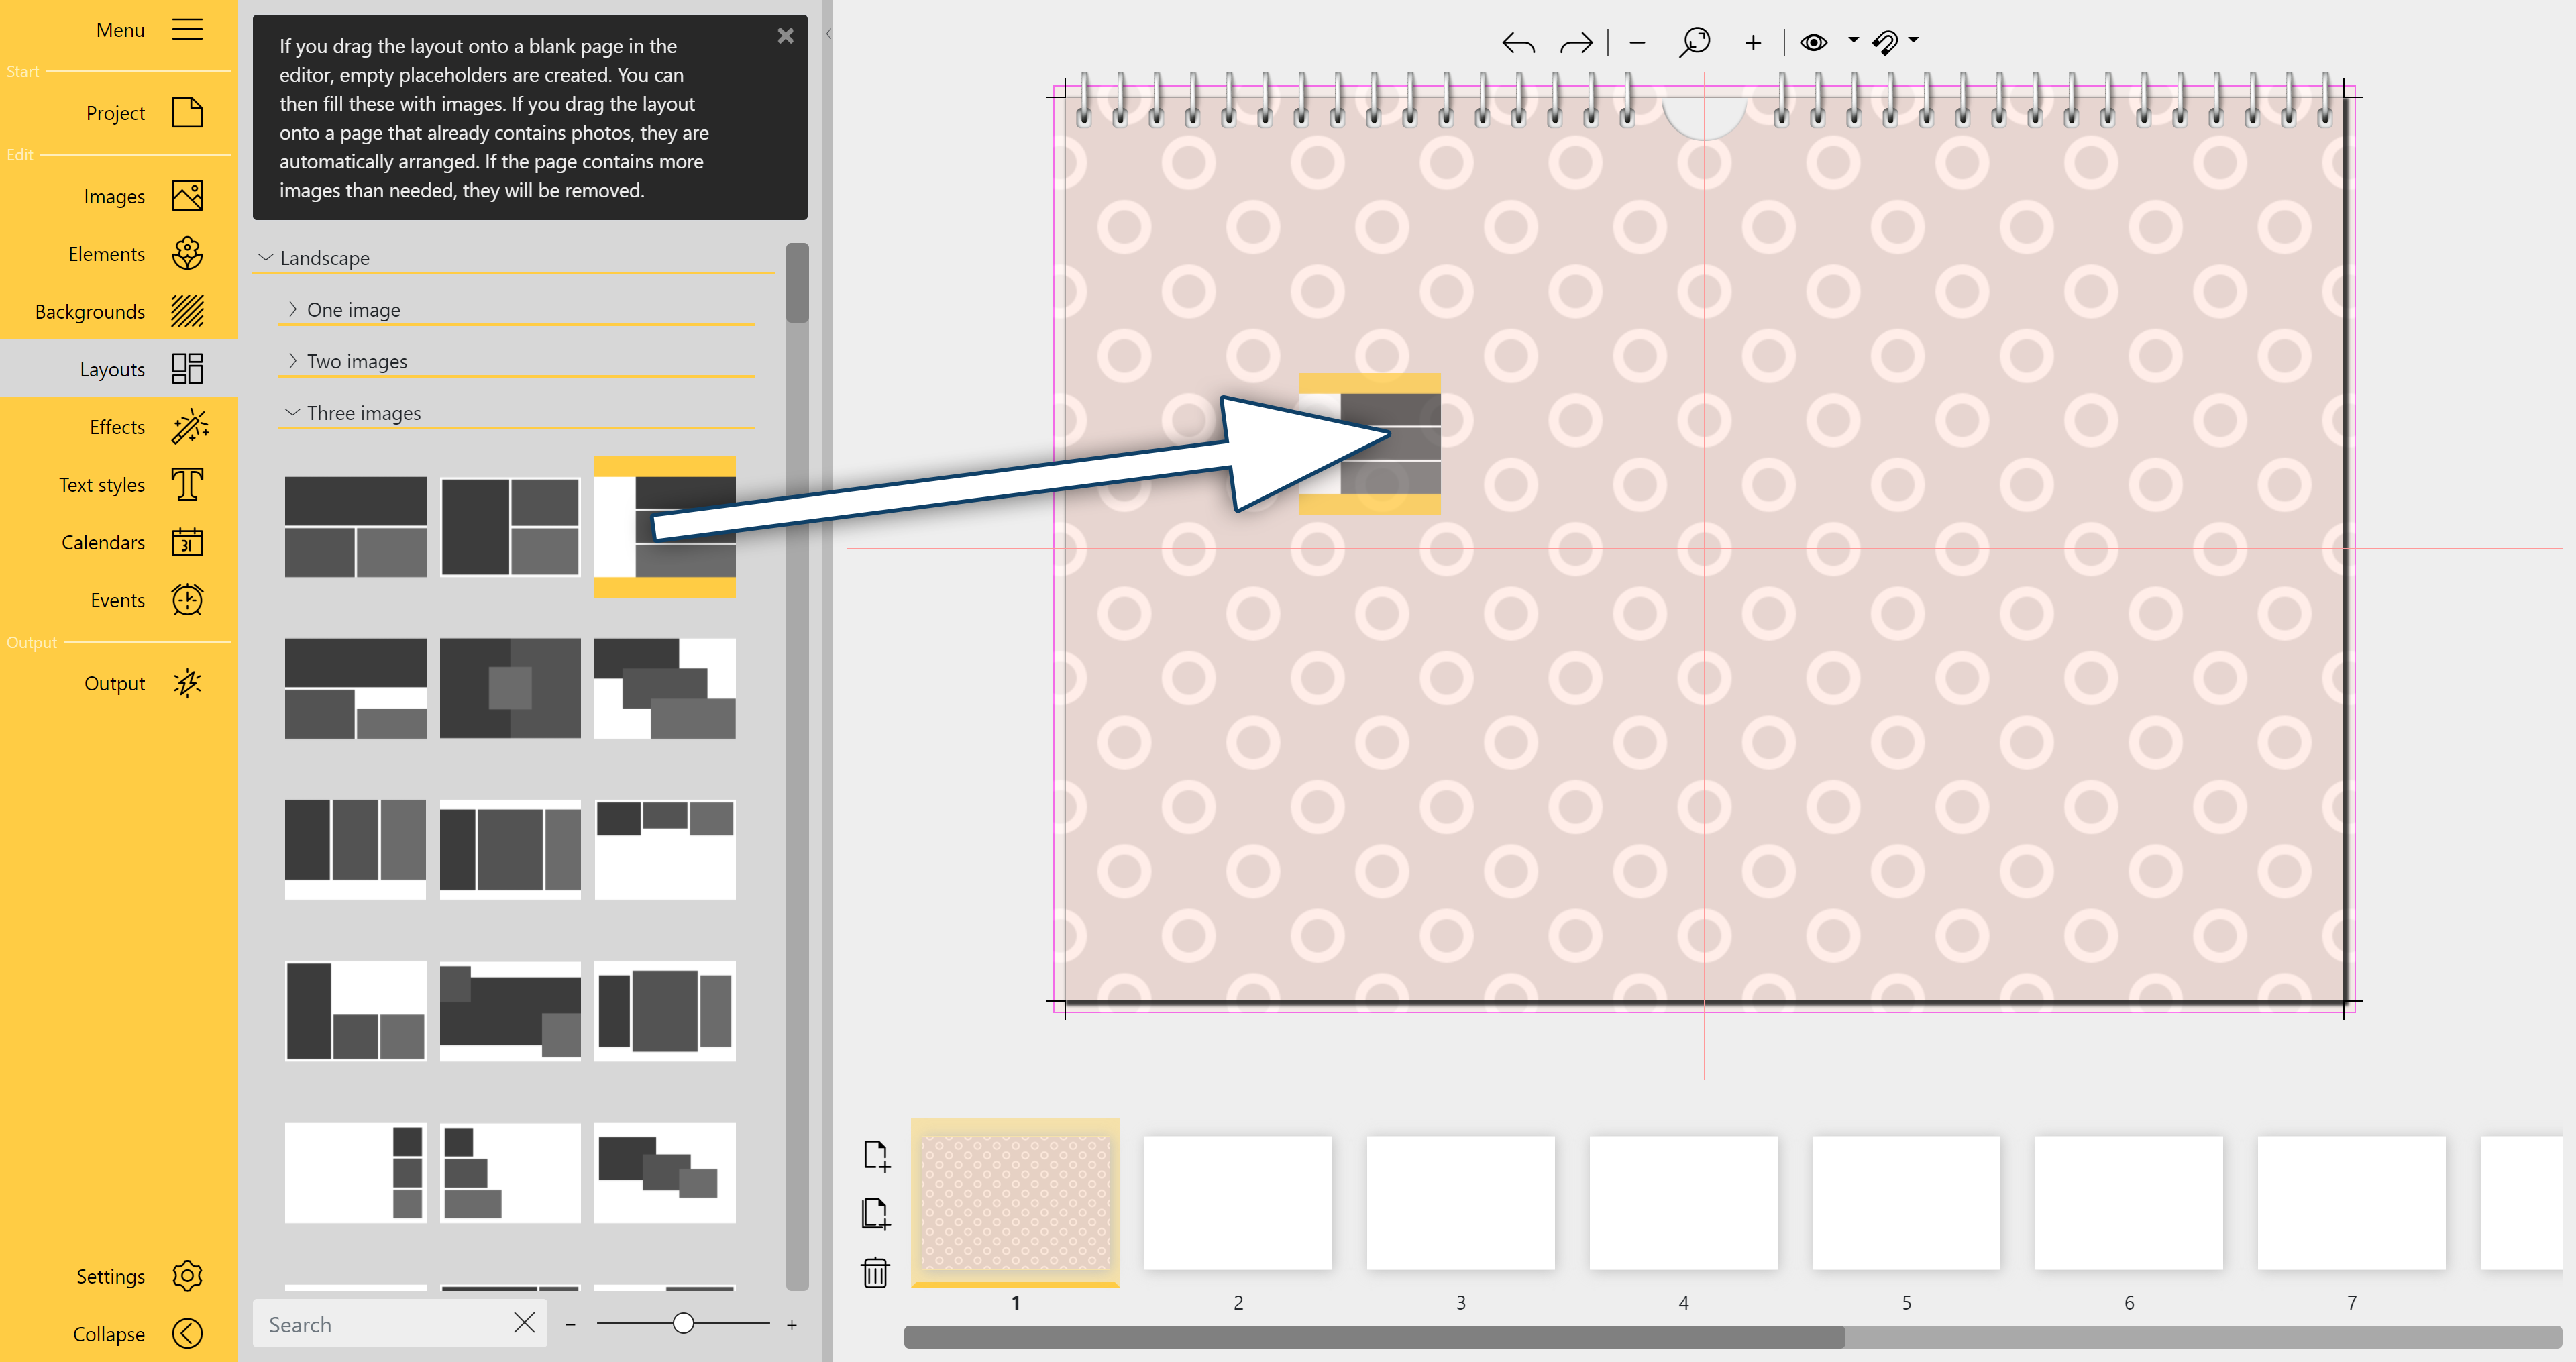Click the thumbnail size slider handle
2576x1362 pixels.
683,1323
